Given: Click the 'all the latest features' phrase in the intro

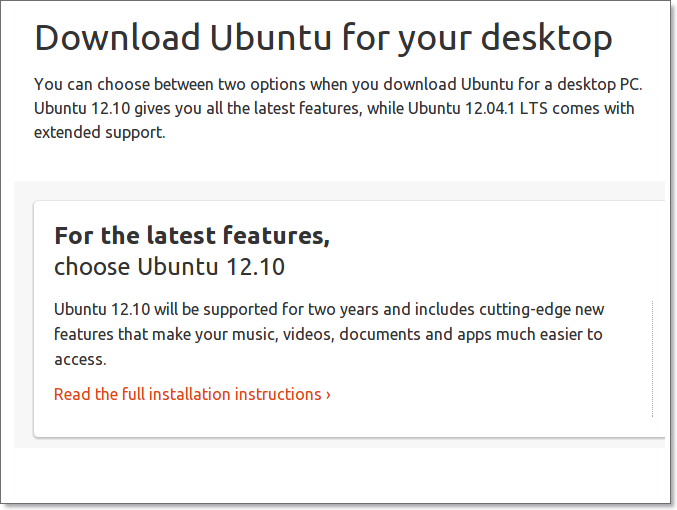Looking at the screenshot, I should tap(257, 108).
